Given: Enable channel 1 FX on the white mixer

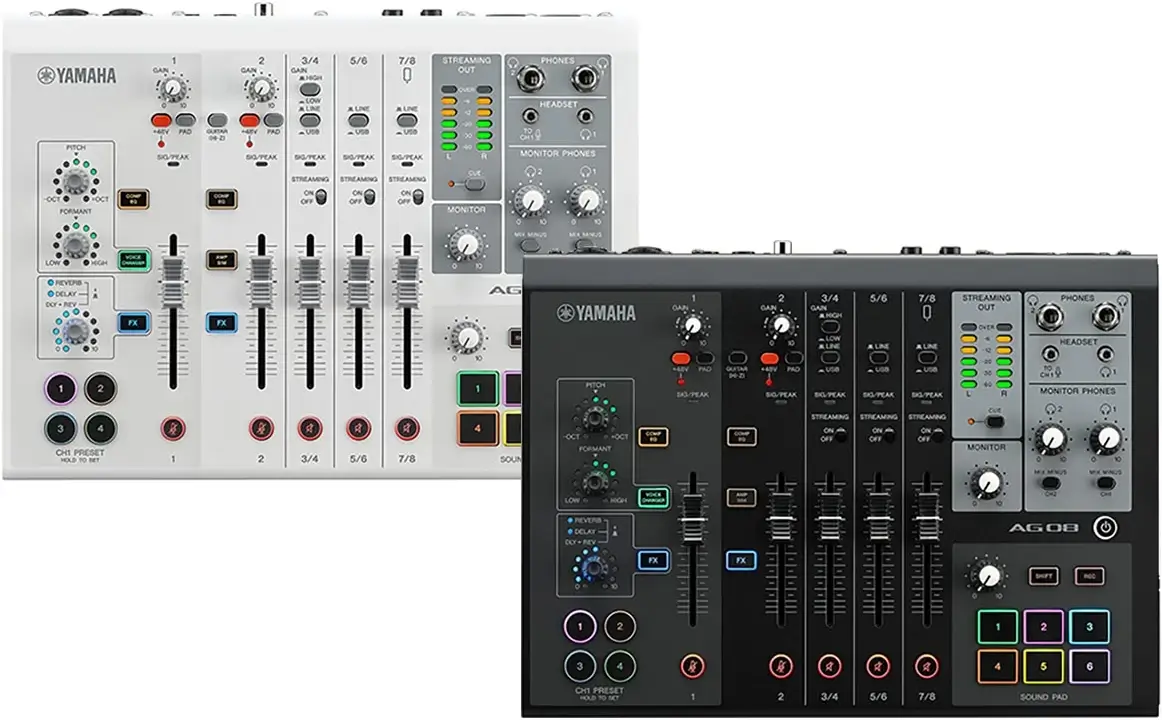Looking at the screenshot, I should (x=133, y=322).
